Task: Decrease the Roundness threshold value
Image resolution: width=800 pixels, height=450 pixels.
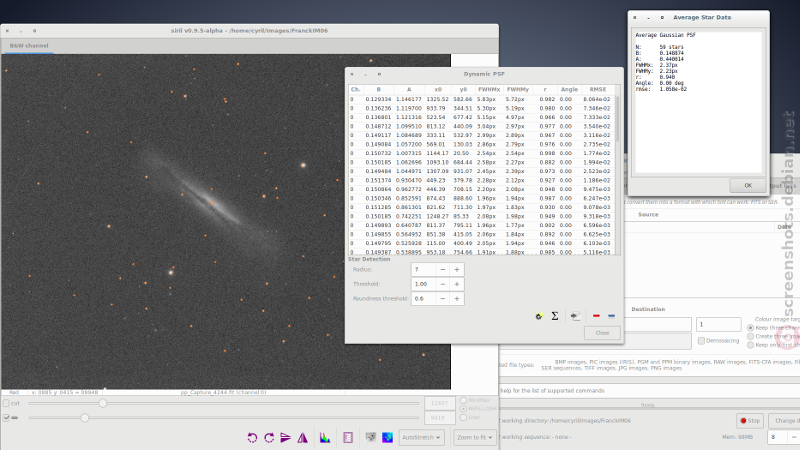Action: [442, 298]
